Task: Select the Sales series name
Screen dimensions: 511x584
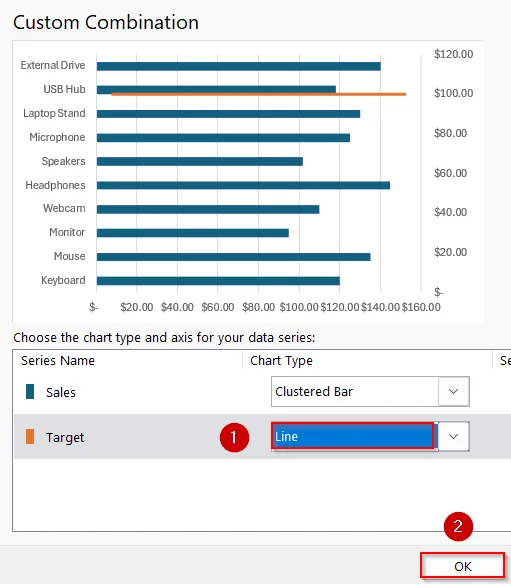Action: coord(61,392)
